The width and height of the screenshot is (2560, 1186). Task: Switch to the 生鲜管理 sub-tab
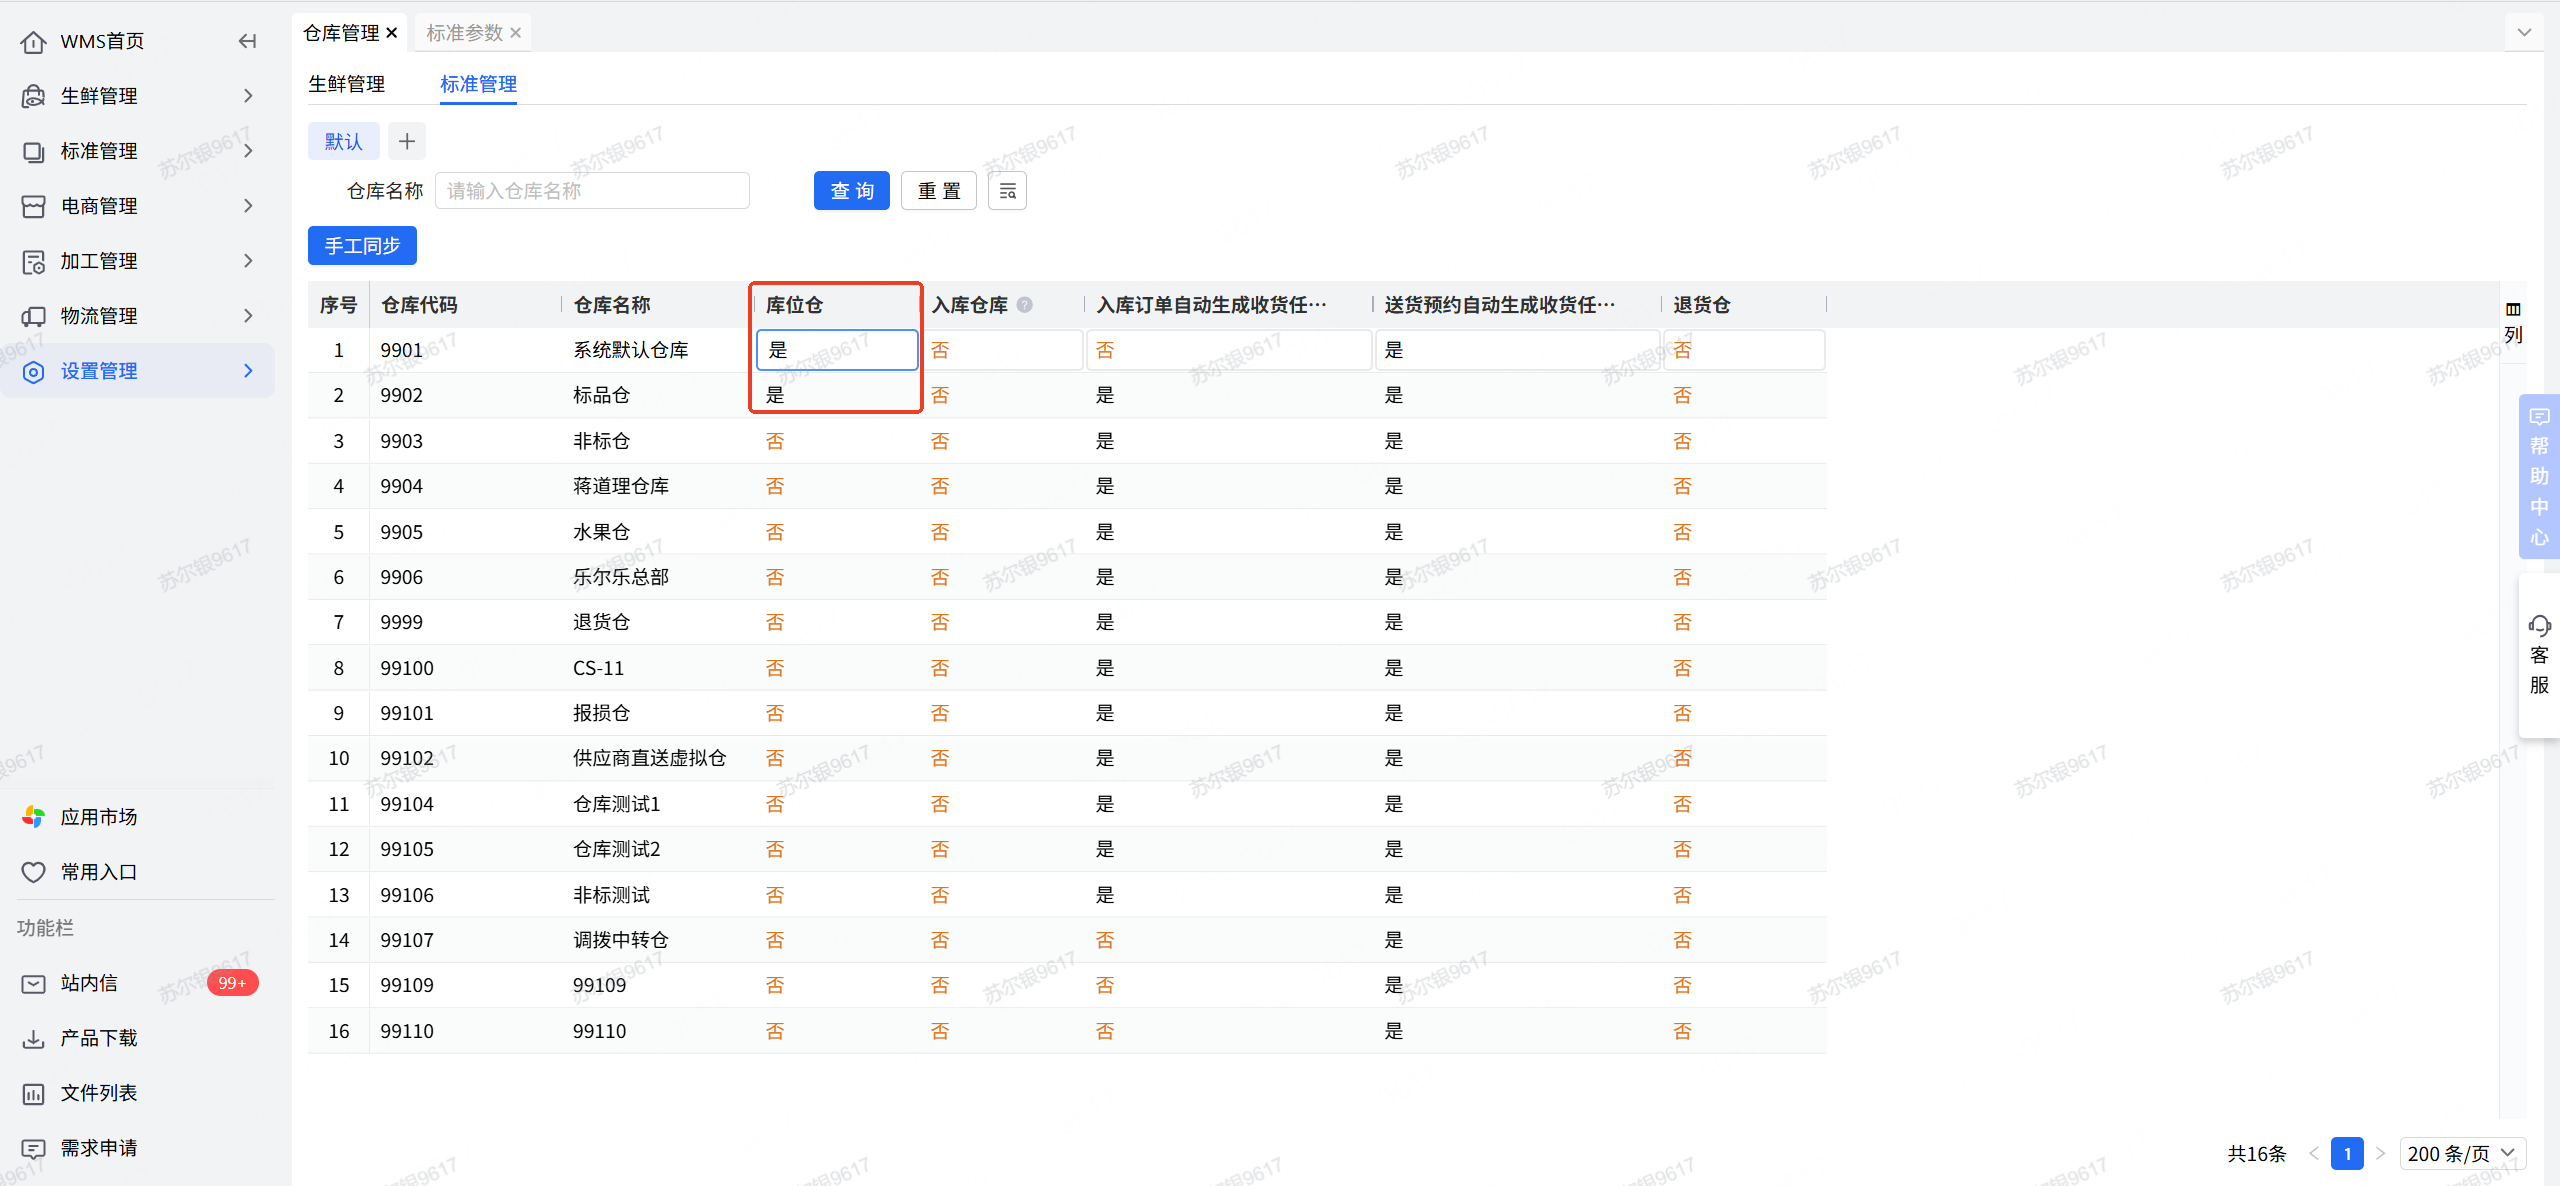[x=347, y=84]
